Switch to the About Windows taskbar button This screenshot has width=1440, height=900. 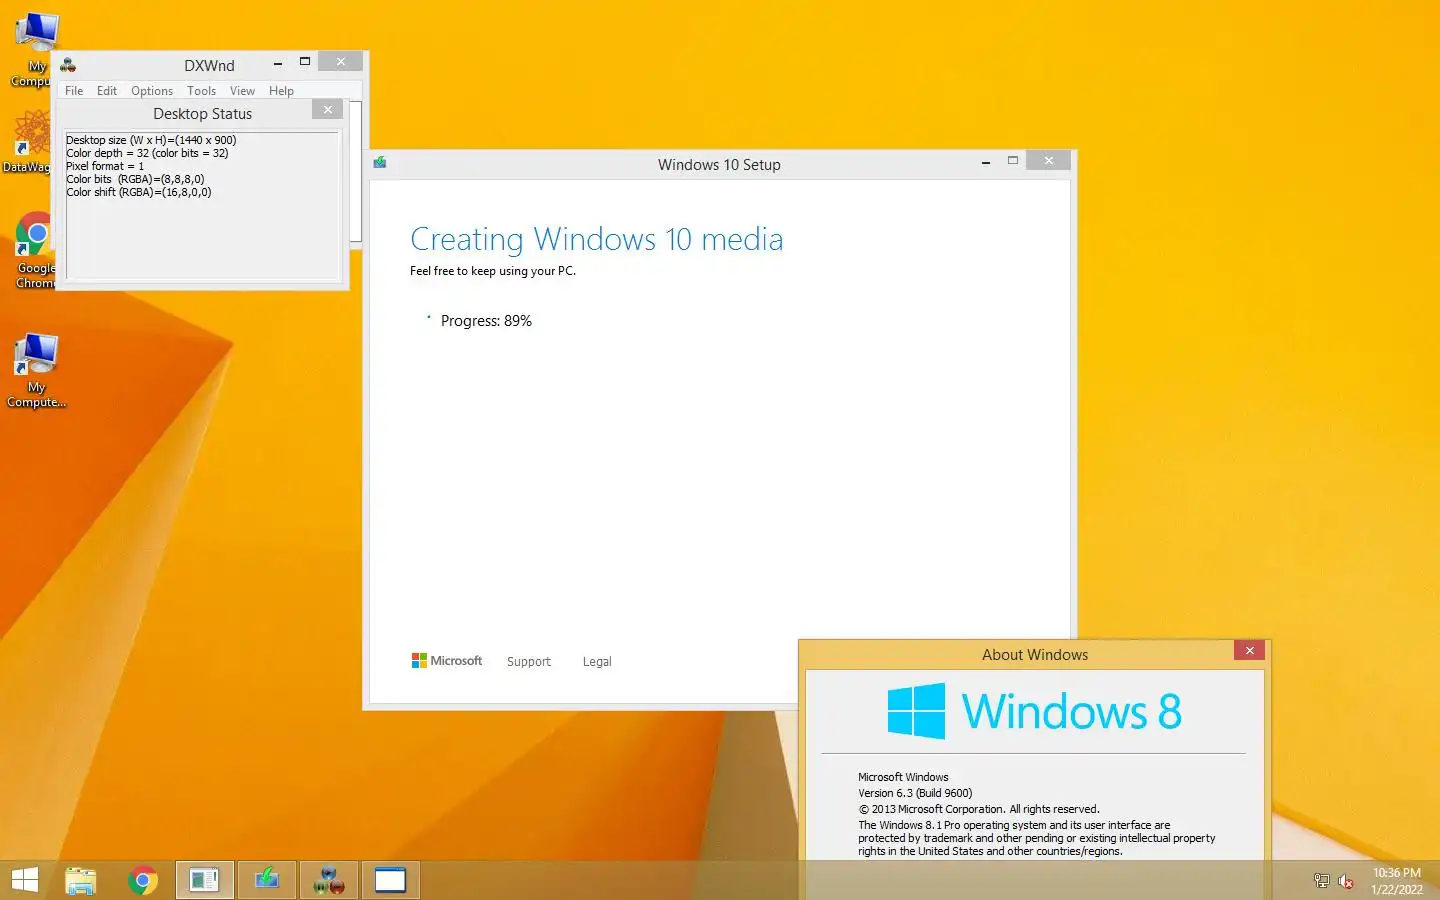[x=205, y=880]
